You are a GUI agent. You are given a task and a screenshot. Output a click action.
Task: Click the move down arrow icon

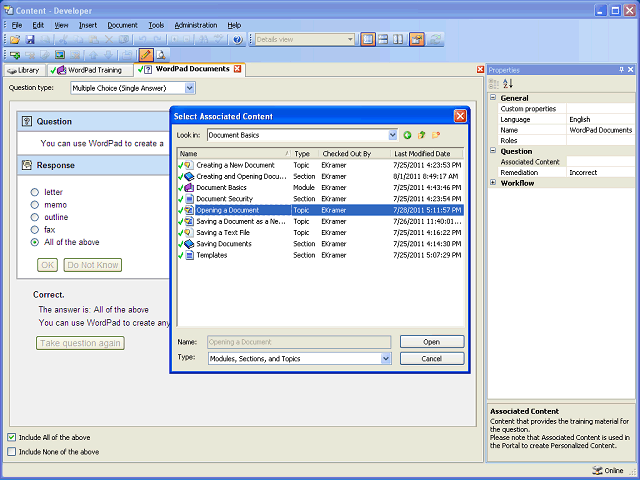tap(109, 55)
